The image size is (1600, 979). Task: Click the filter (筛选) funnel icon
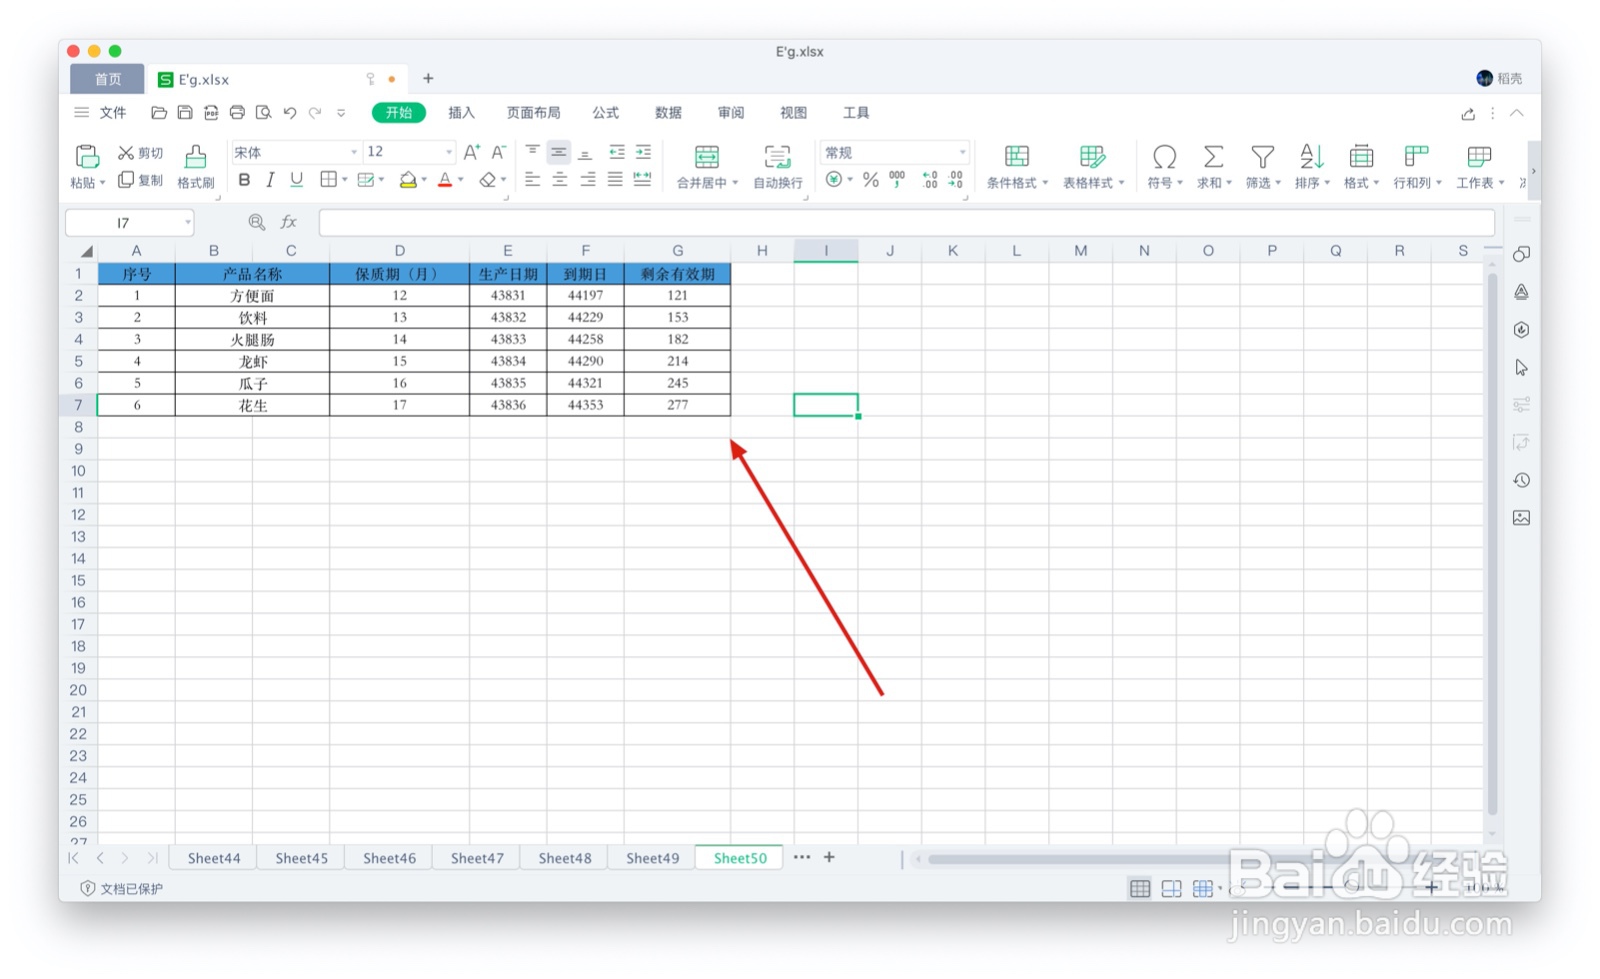(1263, 157)
